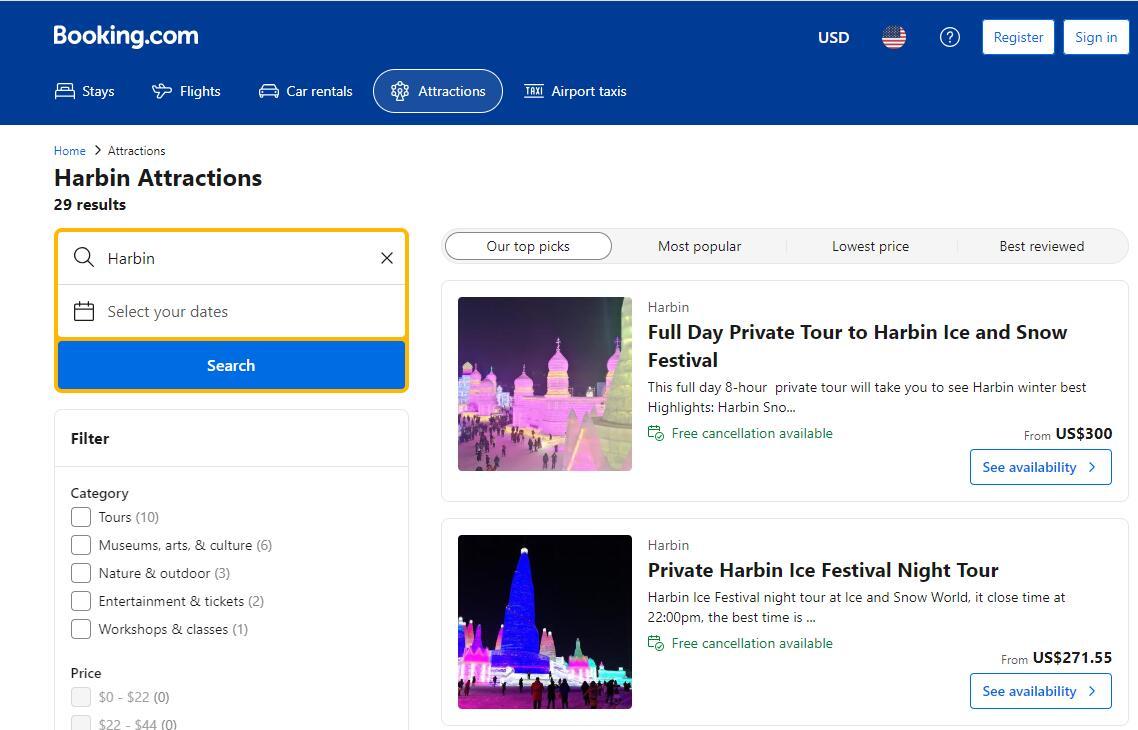This screenshot has width=1138, height=730.
Task: Open Stays section from navigation
Action: (85, 91)
